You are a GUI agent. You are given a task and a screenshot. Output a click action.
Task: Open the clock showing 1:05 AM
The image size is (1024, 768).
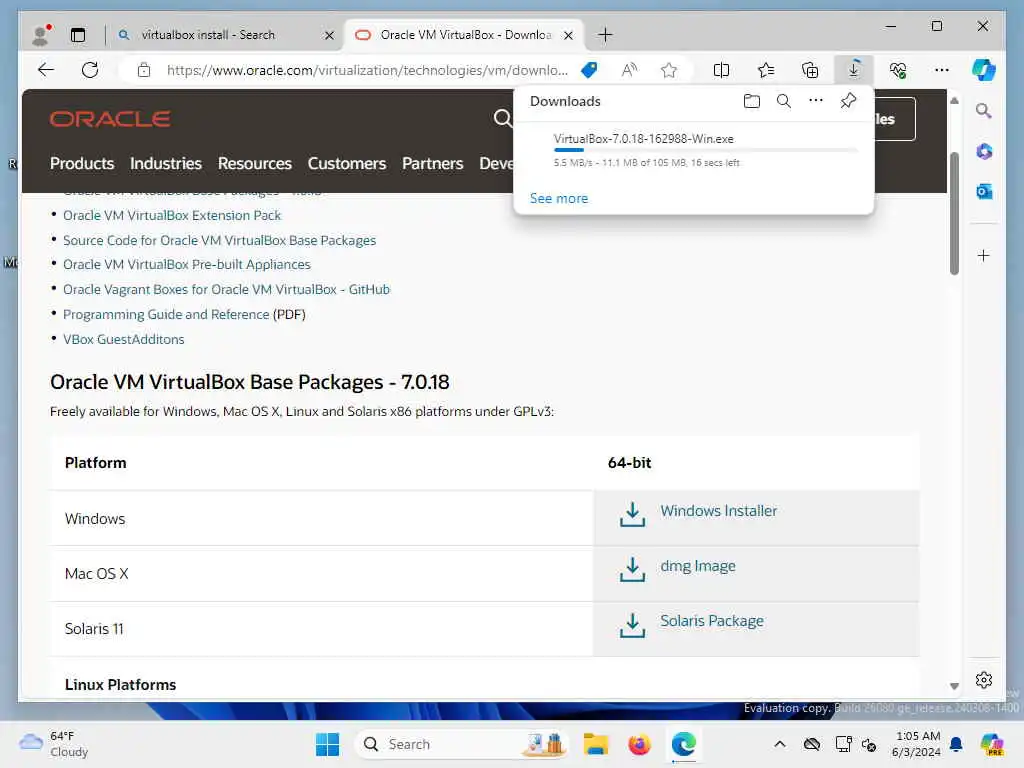(917, 744)
